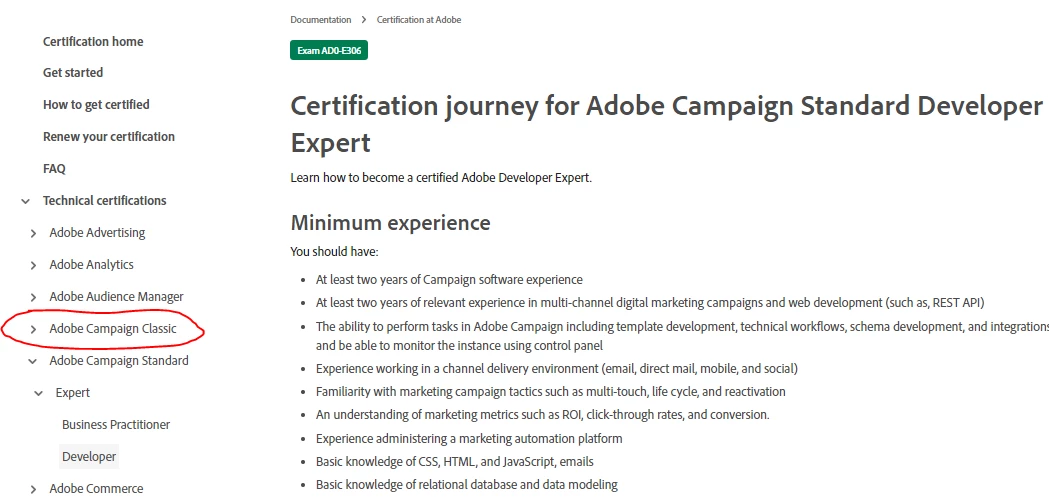This screenshot has height=498, width=1049.
Task: Expand the Adobe Commerce chevron
Action: [33, 490]
